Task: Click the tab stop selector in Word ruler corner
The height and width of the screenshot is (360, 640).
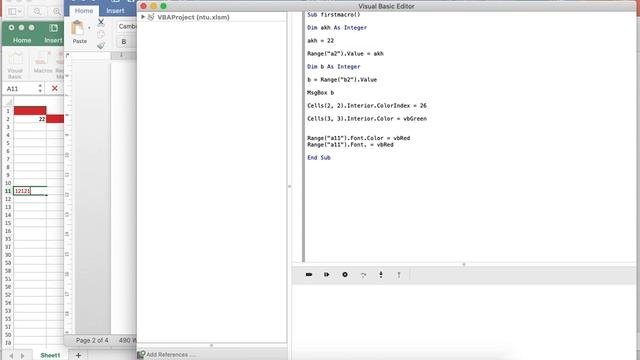Action: (x=68, y=56)
